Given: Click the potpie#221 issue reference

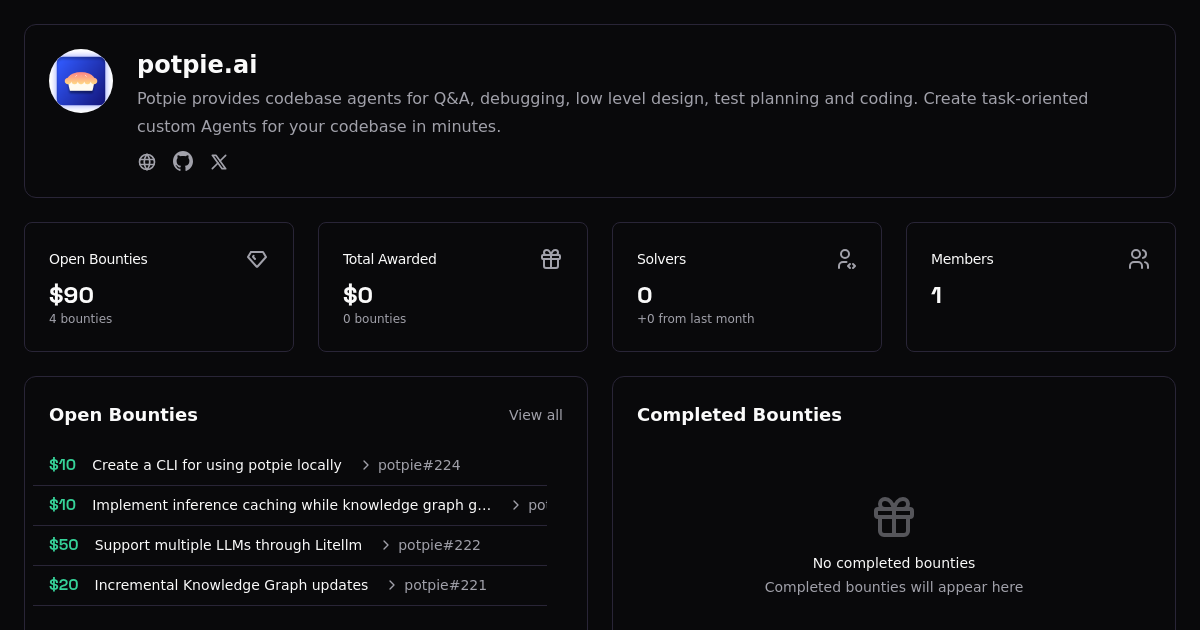Looking at the screenshot, I should pos(445,585).
